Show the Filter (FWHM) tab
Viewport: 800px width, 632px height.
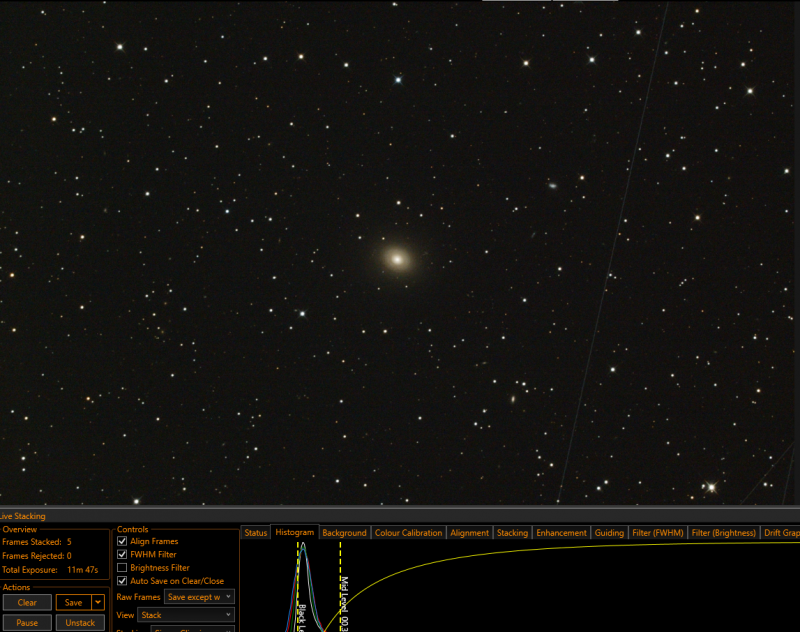coord(658,533)
